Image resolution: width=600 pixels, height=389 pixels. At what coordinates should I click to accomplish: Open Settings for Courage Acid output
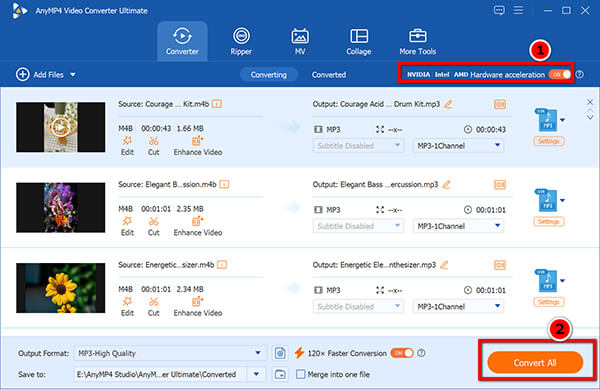[548, 141]
